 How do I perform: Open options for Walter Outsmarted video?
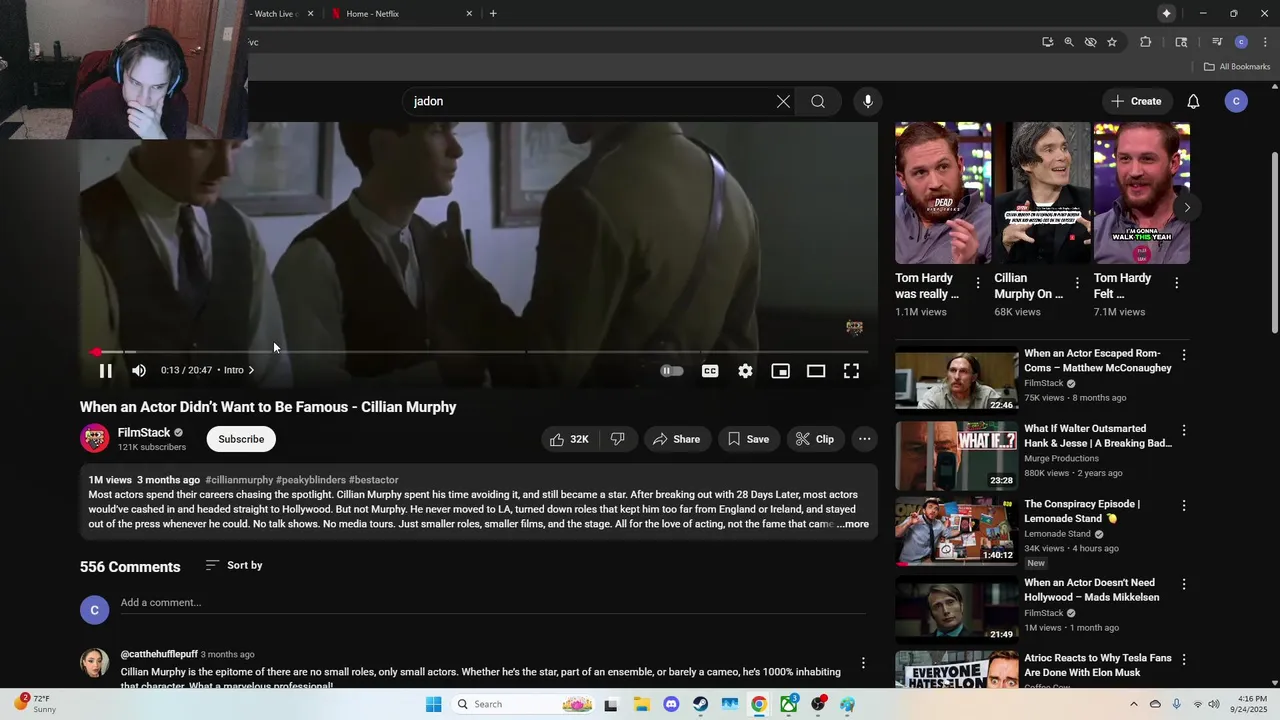1184,430
